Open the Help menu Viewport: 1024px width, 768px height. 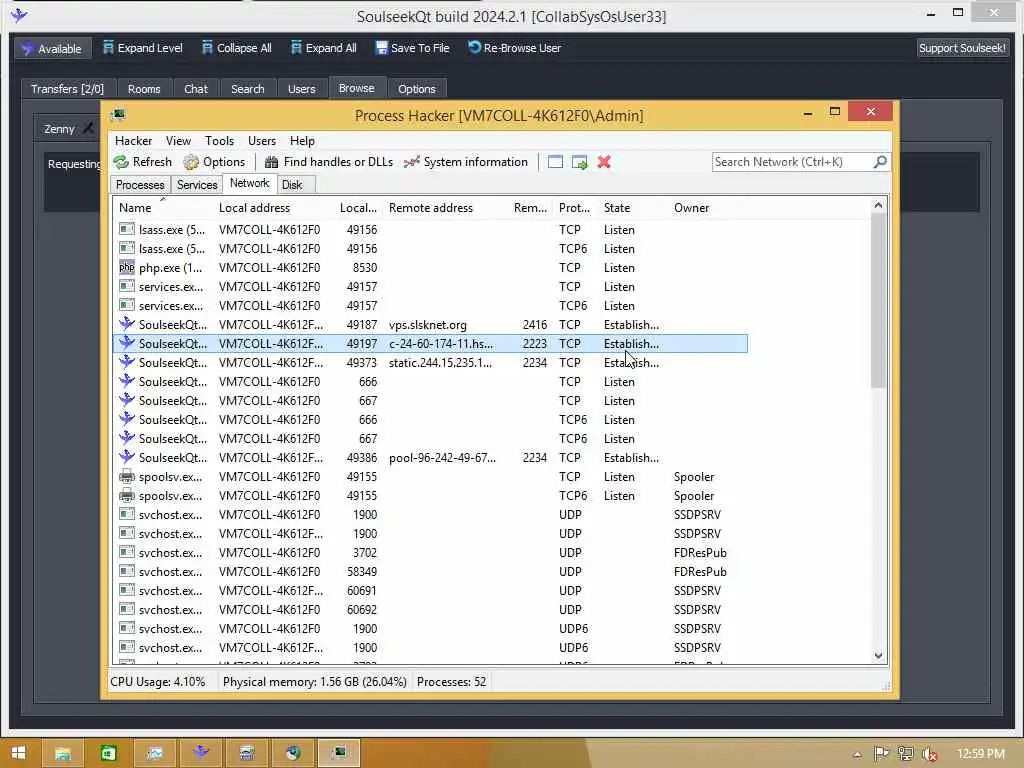click(302, 141)
